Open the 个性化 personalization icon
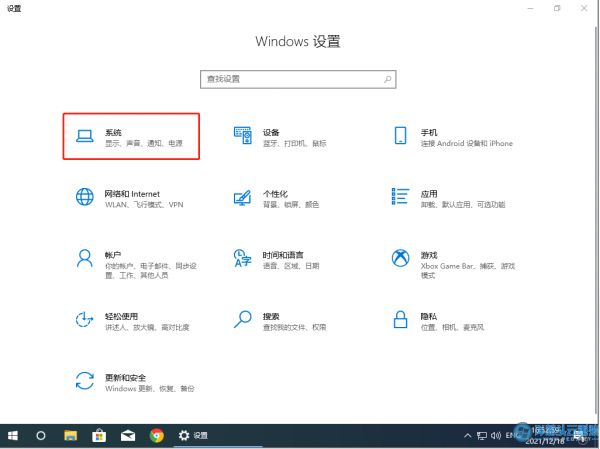The width and height of the screenshot is (600, 449). [x=243, y=198]
